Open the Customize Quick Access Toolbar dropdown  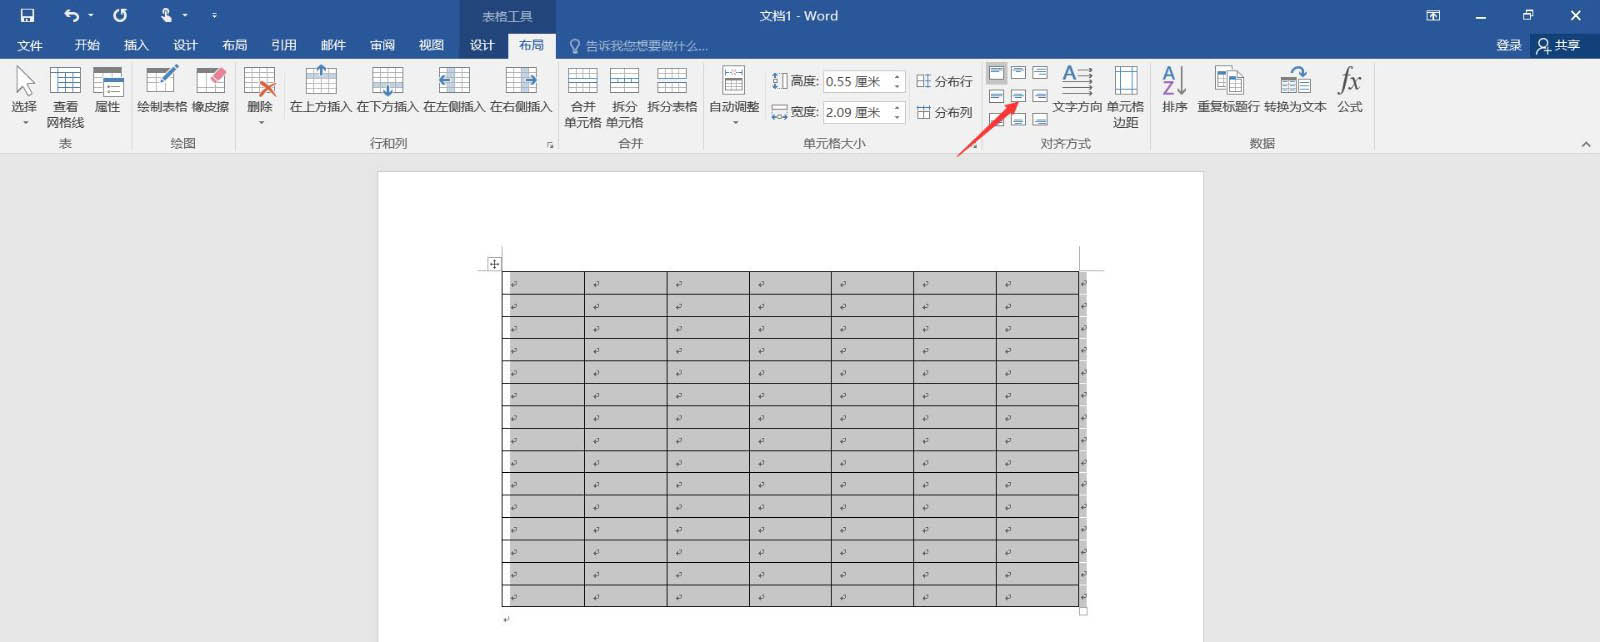coord(214,15)
